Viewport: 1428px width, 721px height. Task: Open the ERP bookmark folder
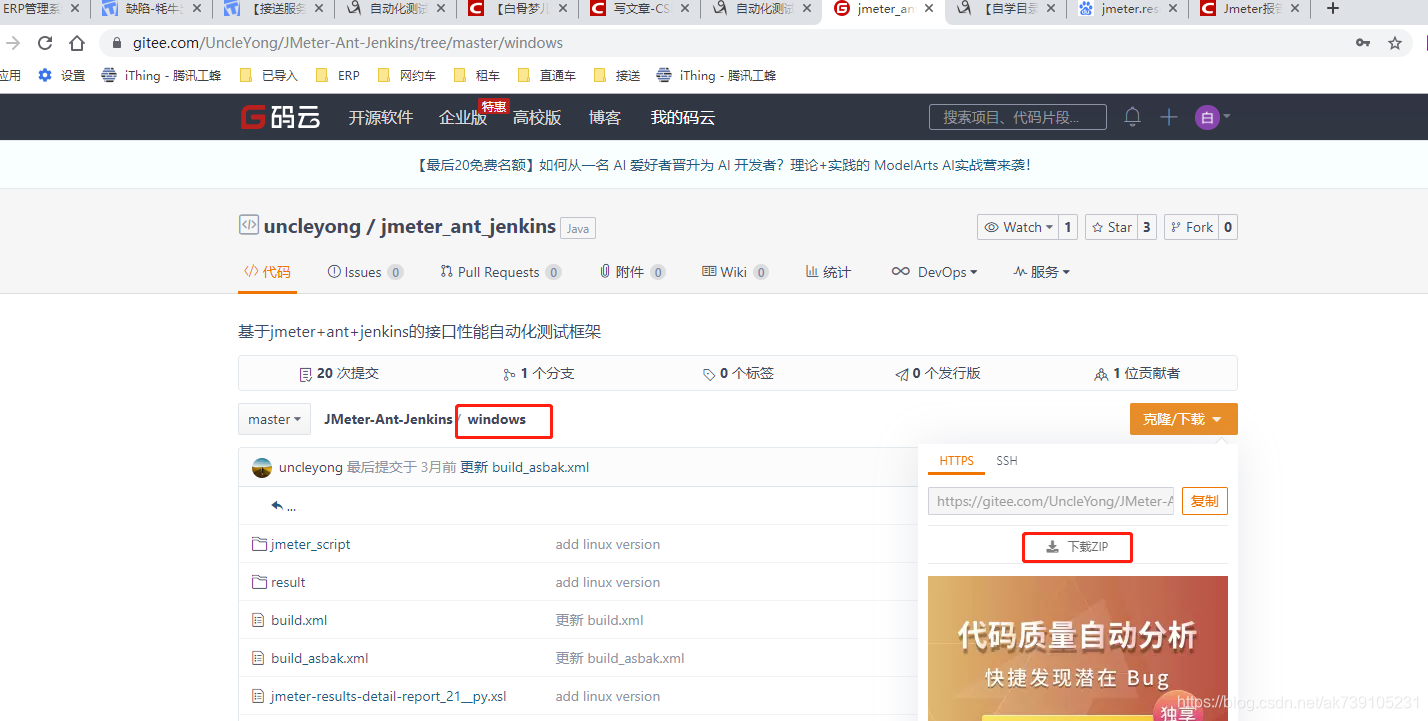(x=338, y=75)
